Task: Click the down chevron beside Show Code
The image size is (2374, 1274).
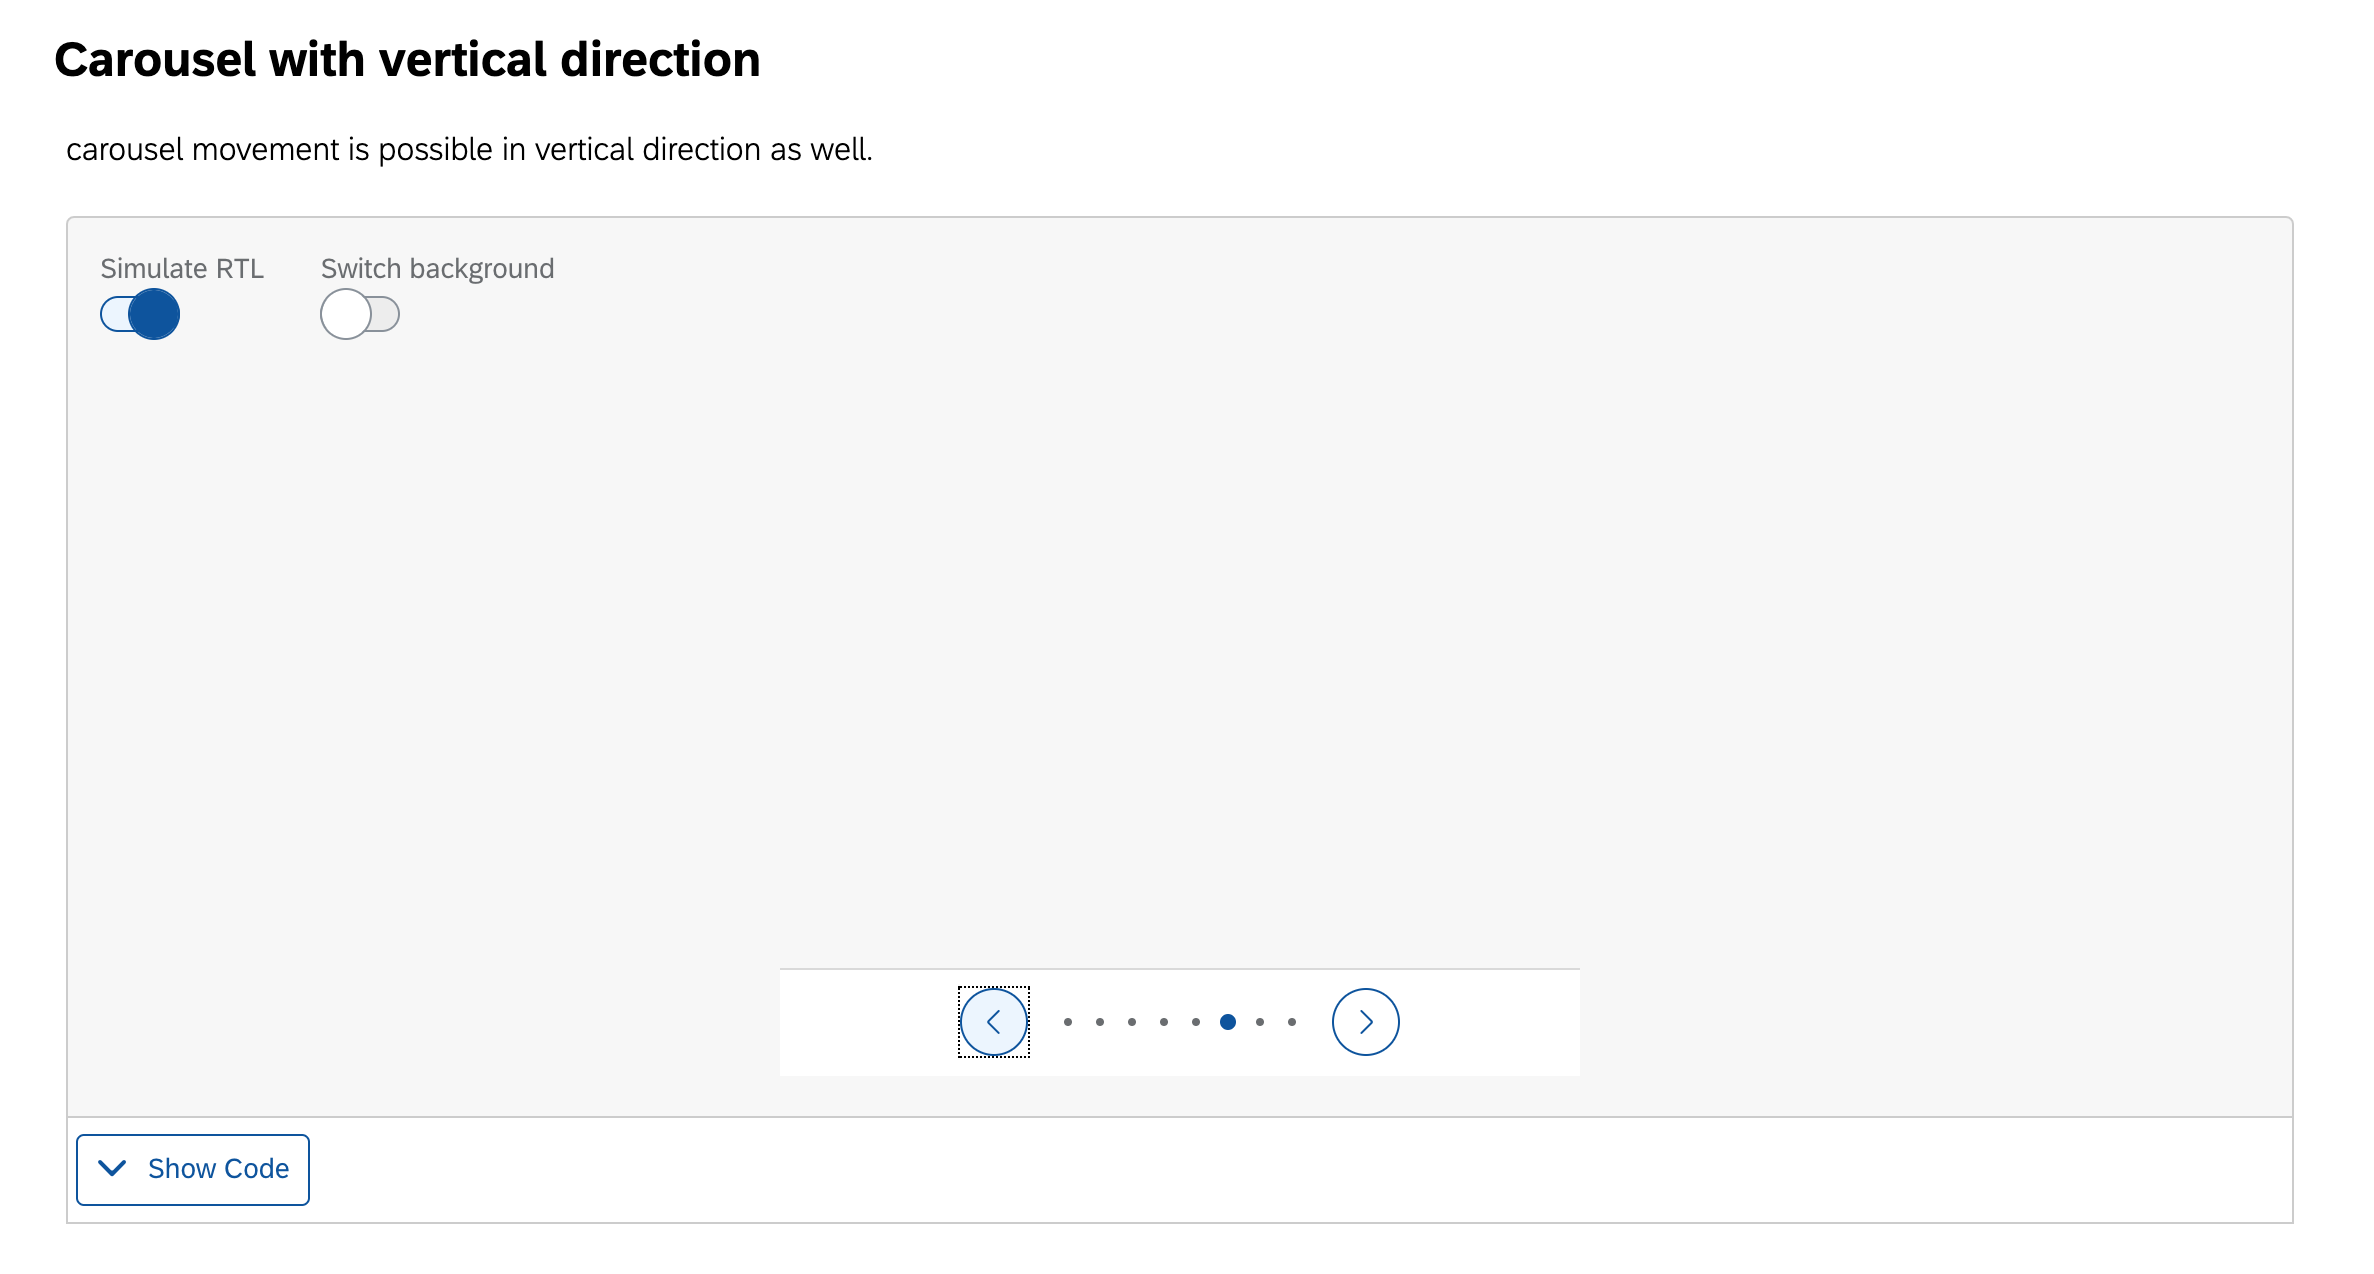Action: click(x=113, y=1168)
